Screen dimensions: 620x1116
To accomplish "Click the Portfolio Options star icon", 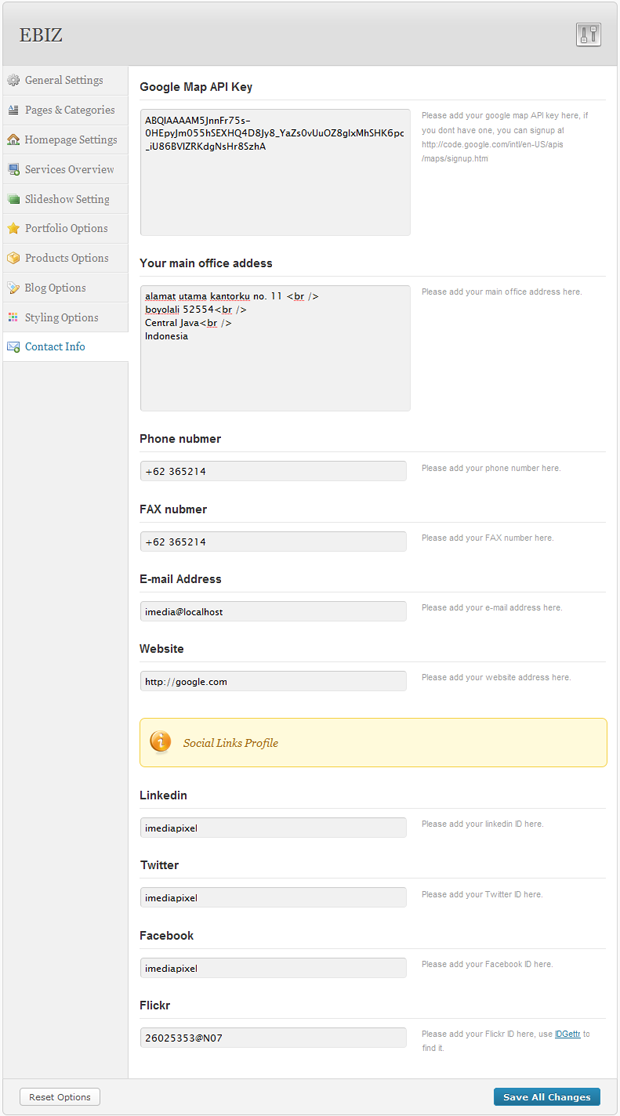I will click(x=14, y=229).
